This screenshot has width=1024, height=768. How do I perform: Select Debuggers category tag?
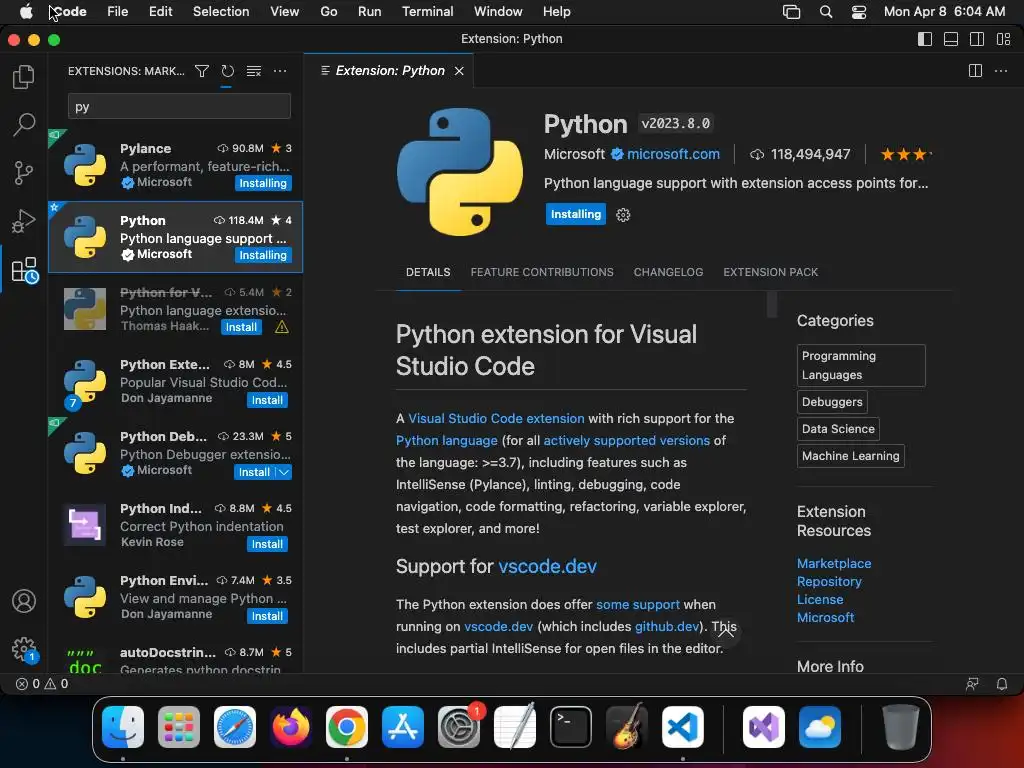click(x=832, y=402)
